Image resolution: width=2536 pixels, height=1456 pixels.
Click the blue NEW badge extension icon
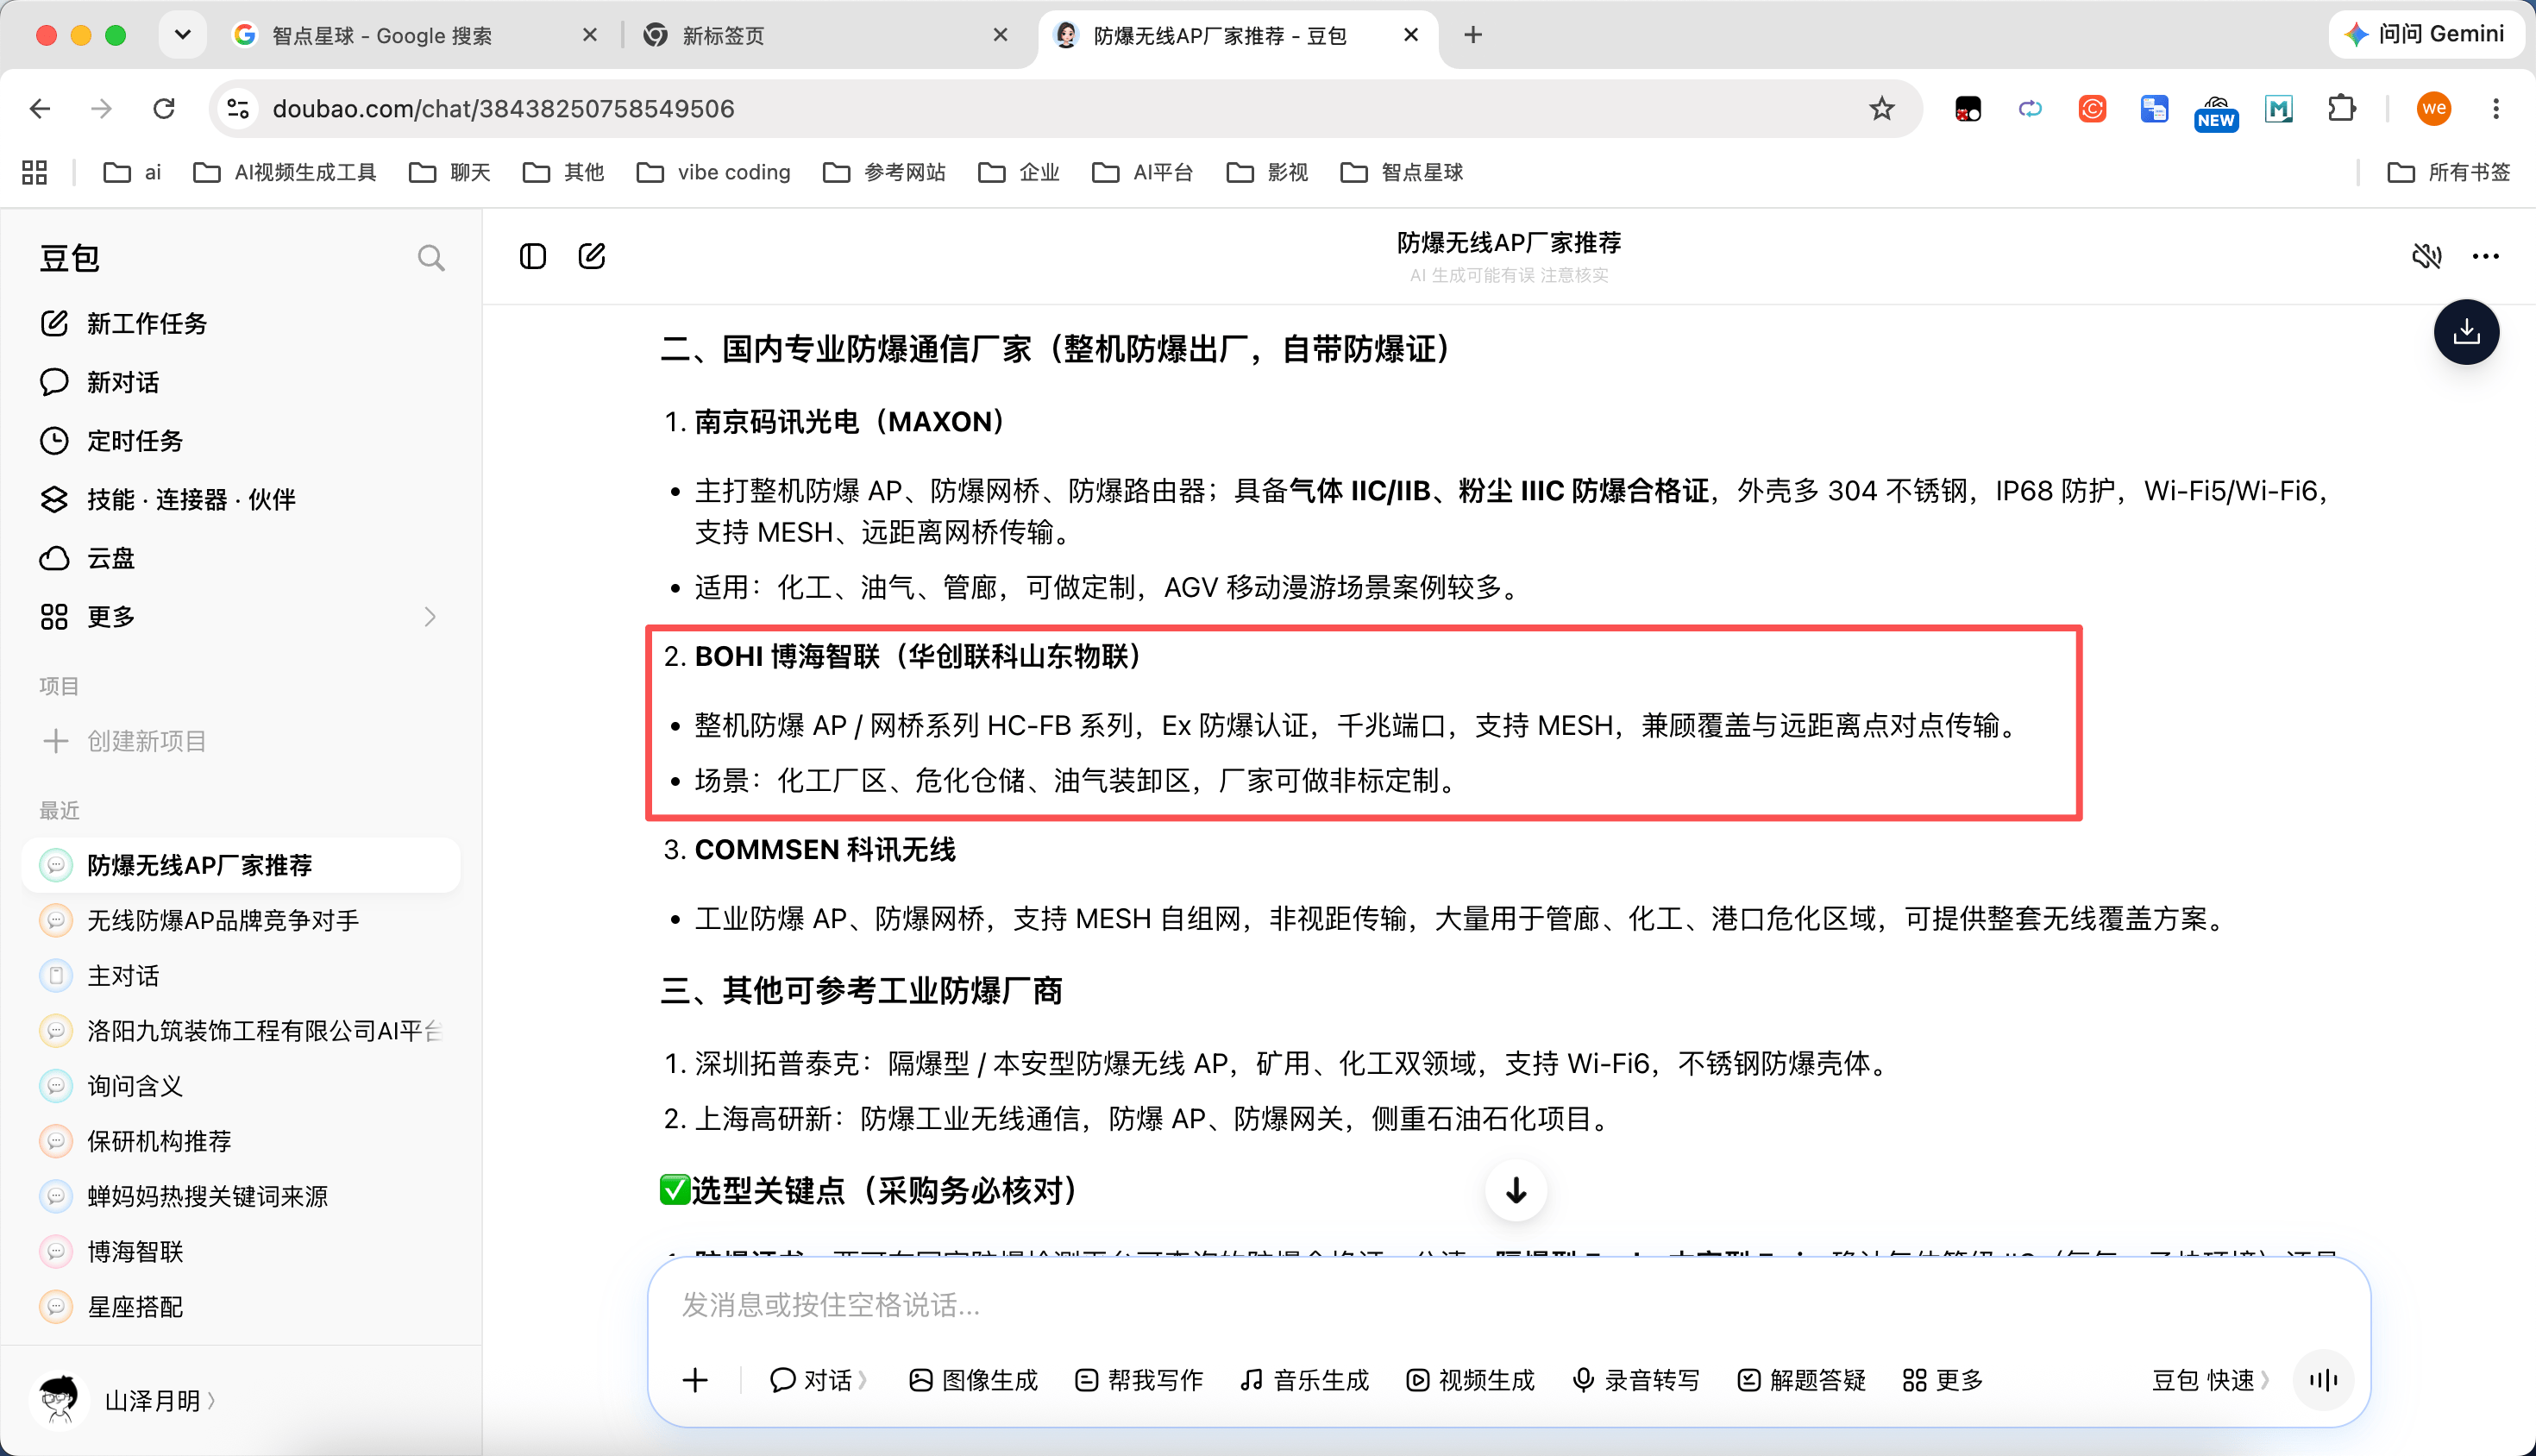pos(2216,112)
